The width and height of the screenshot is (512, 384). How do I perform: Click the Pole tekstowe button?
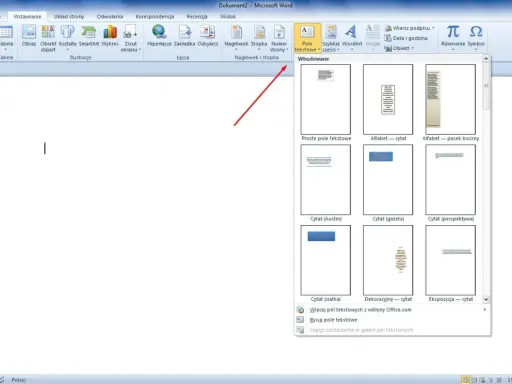point(307,38)
